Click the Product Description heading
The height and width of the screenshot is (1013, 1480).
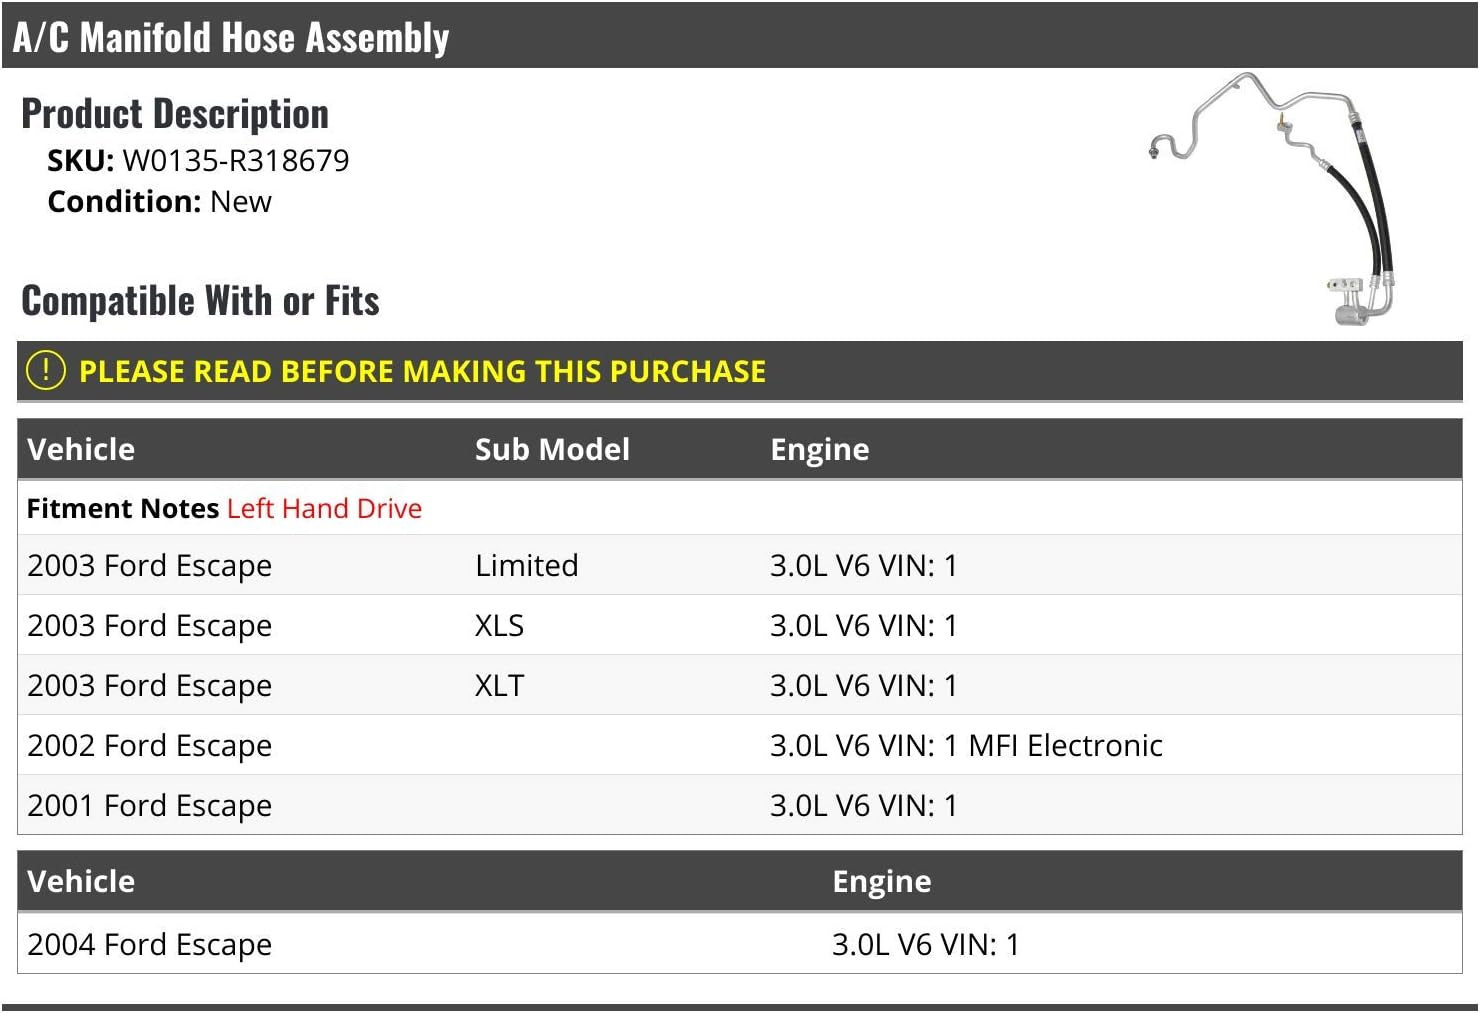point(175,114)
